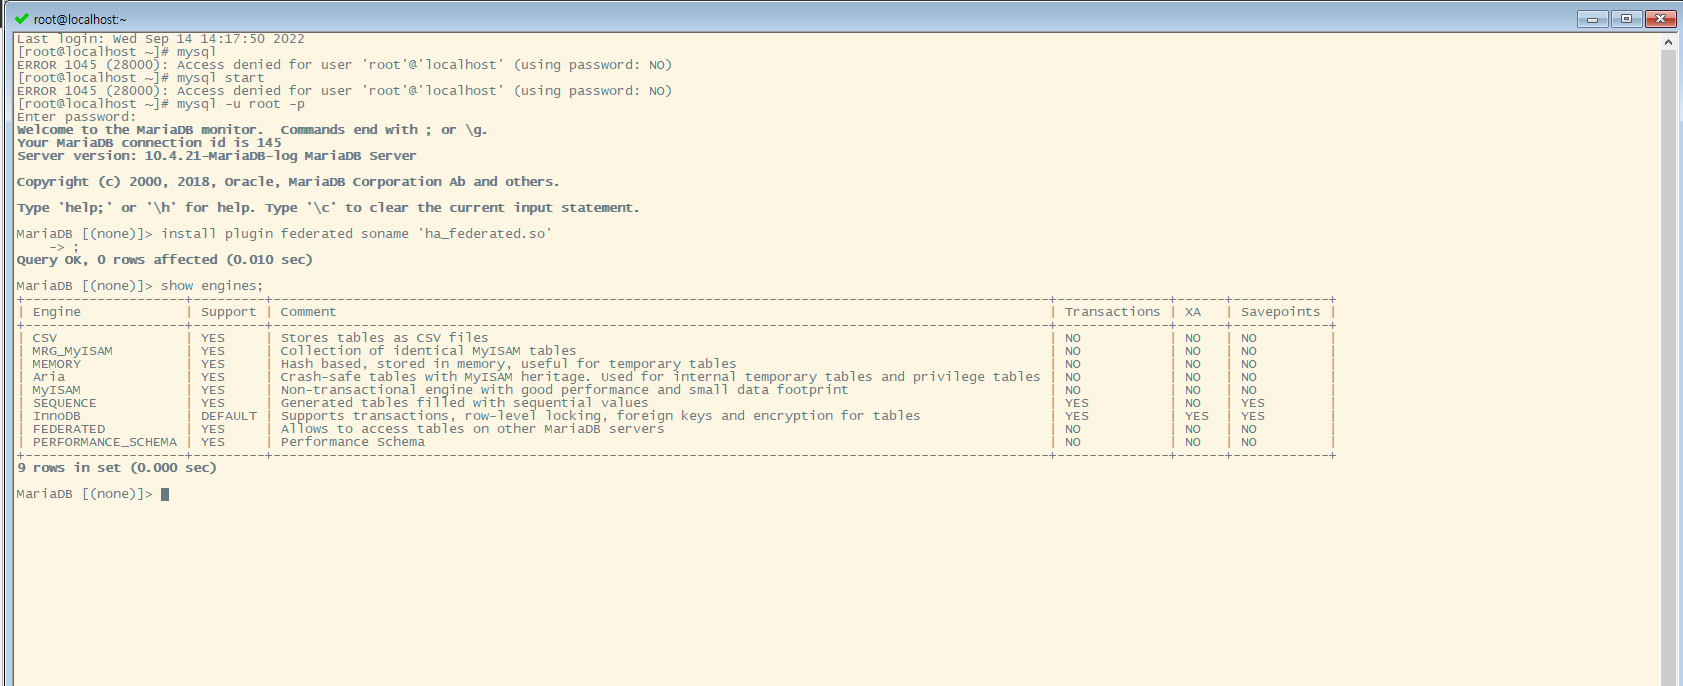Click the 'Aria' engine name

click(x=49, y=377)
